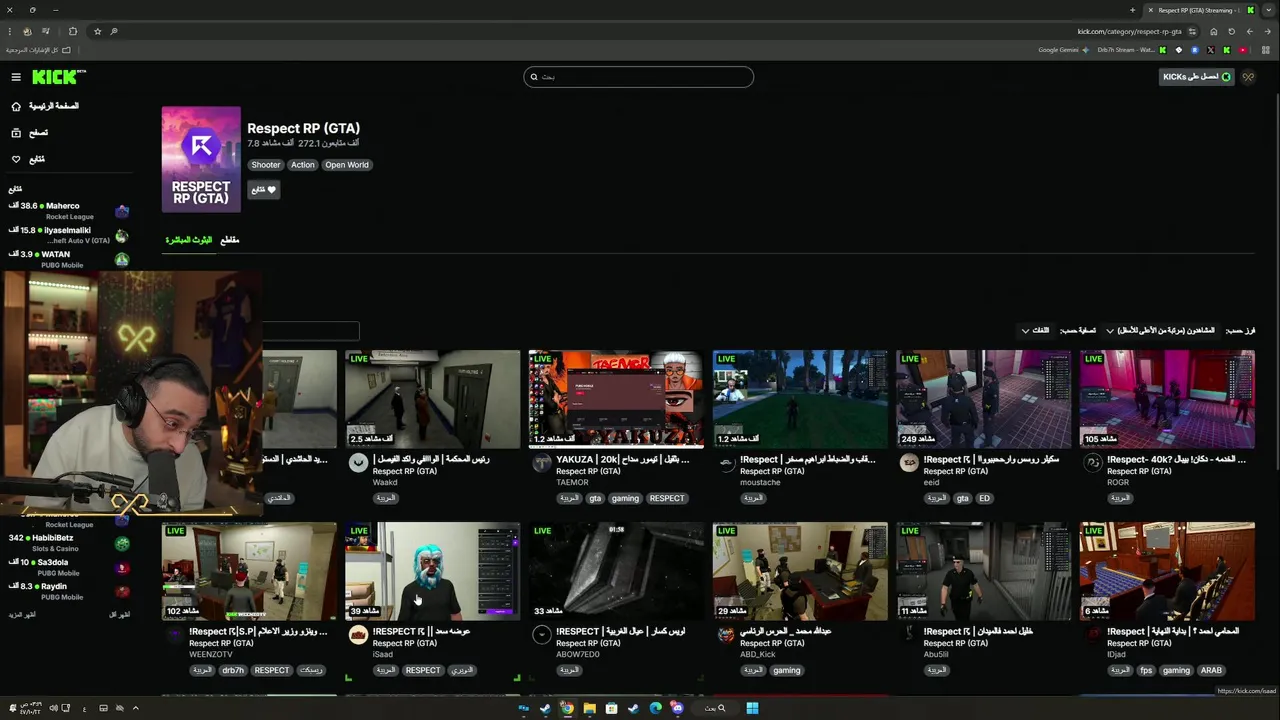
Task: Click the browser reload button
Action: pyautogui.click(x=1231, y=31)
